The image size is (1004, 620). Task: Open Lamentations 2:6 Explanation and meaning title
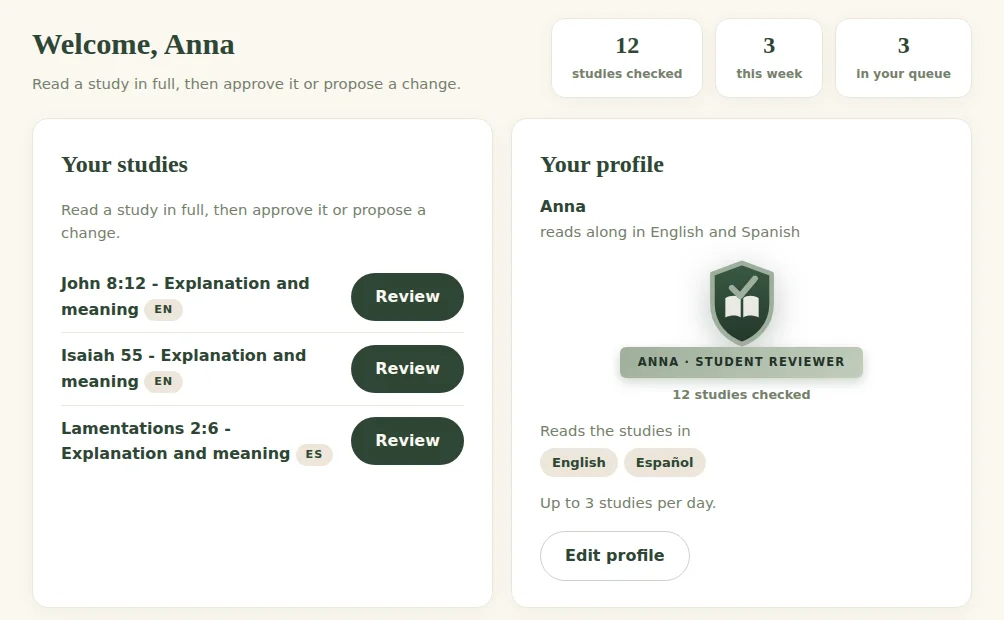pyautogui.click(x=175, y=441)
